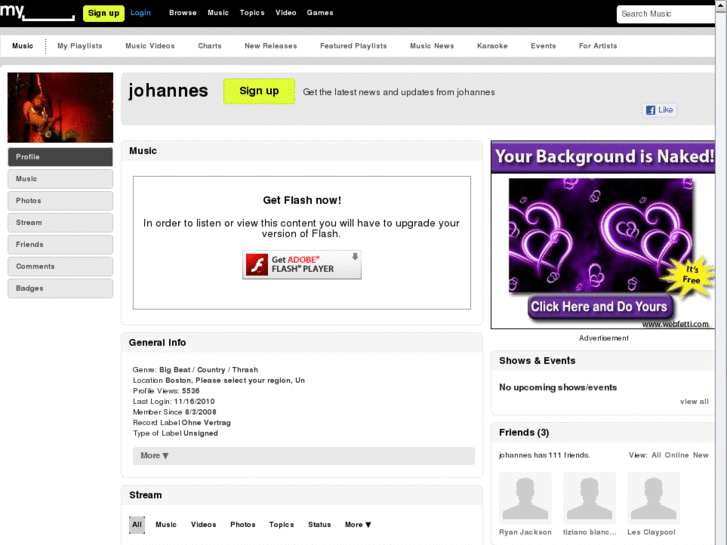This screenshot has width=727, height=545.
Task: Click Click Here and Do Yours ad button
Action: click(x=599, y=307)
